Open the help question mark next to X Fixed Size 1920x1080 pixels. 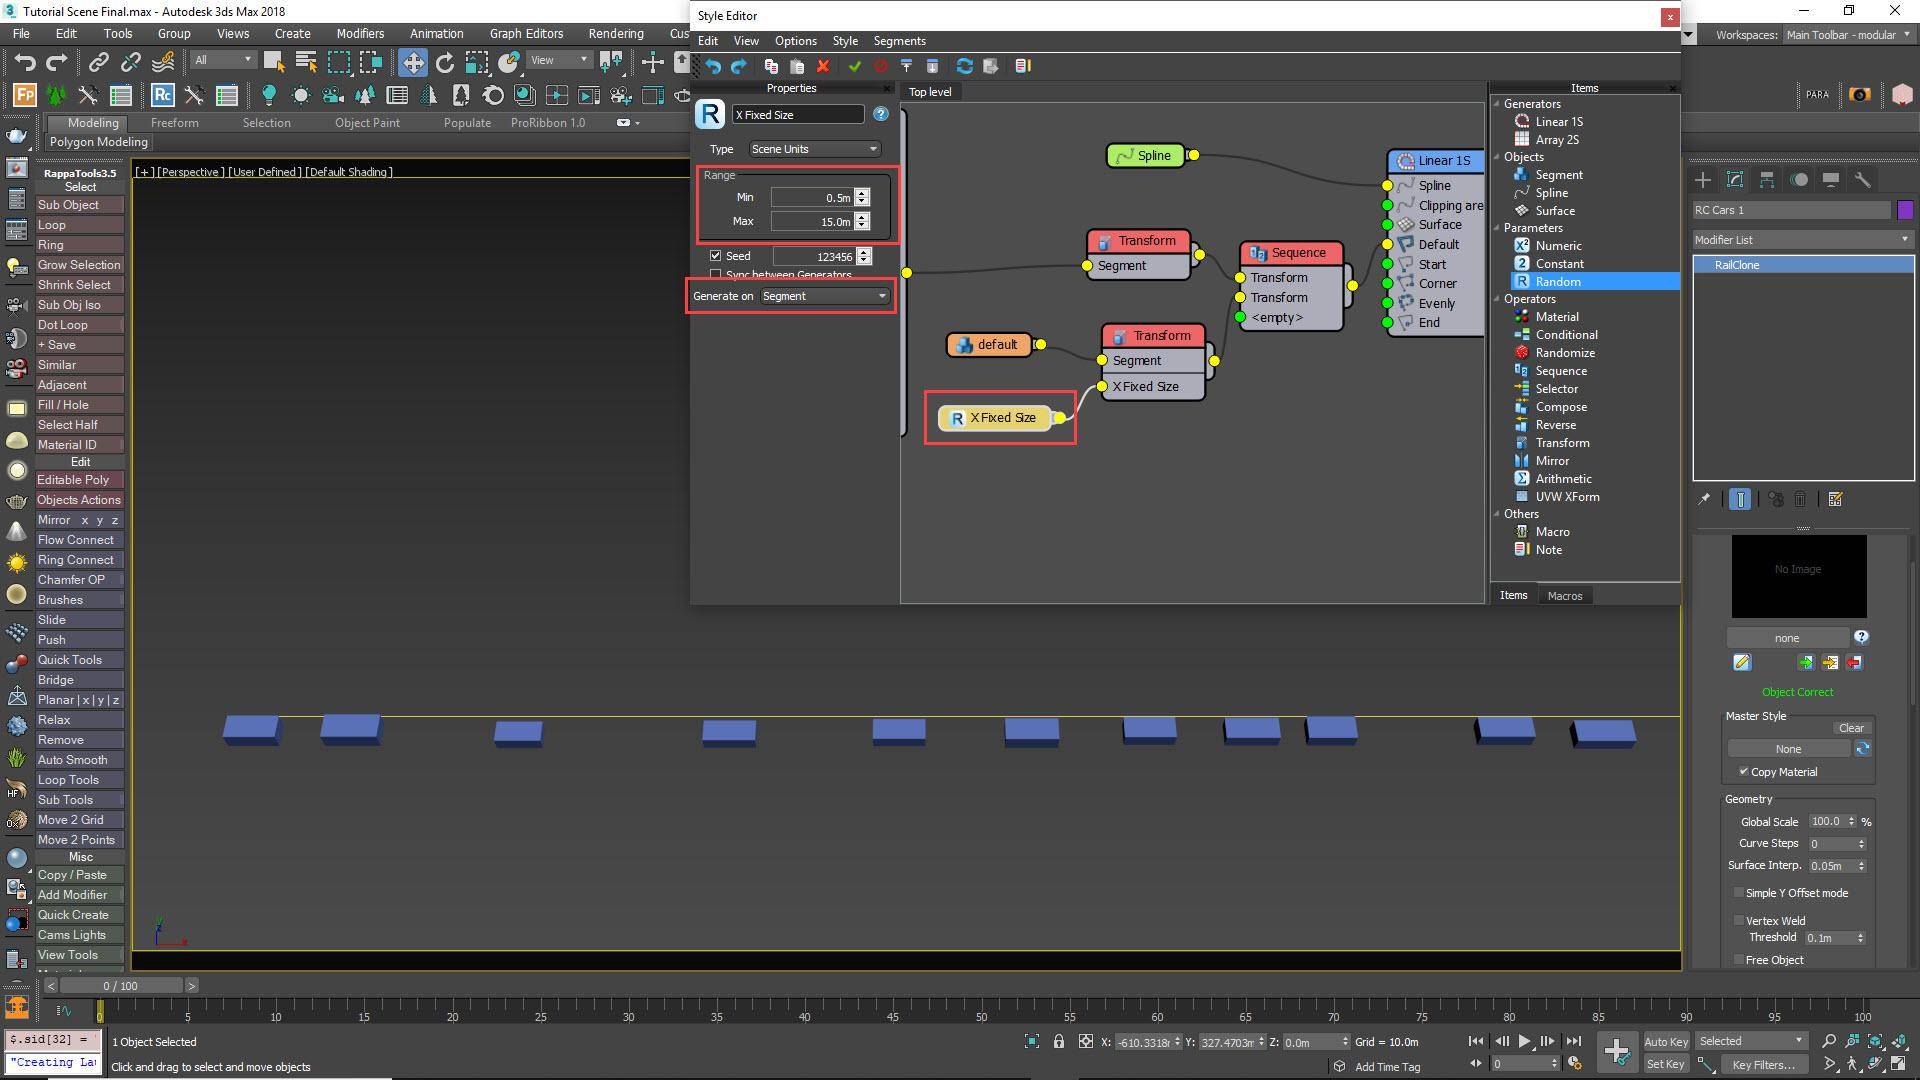[880, 114]
